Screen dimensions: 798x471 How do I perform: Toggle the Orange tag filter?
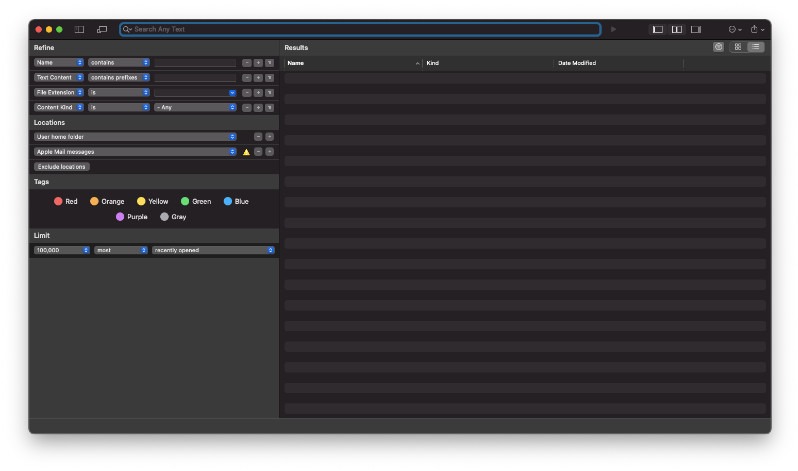107,202
